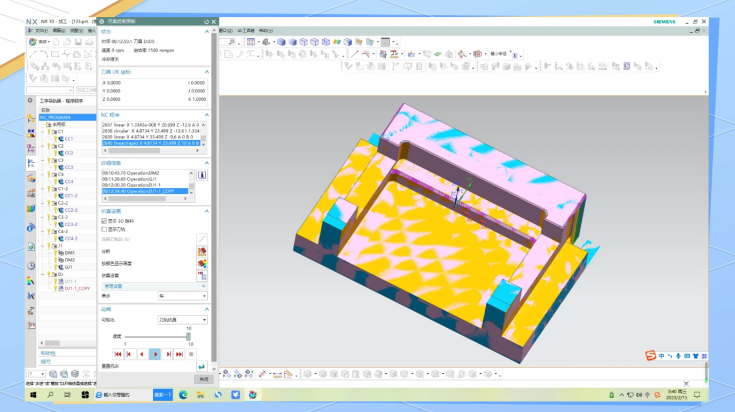Open the visualization dropdown in the animation section

[x=182, y=320]
